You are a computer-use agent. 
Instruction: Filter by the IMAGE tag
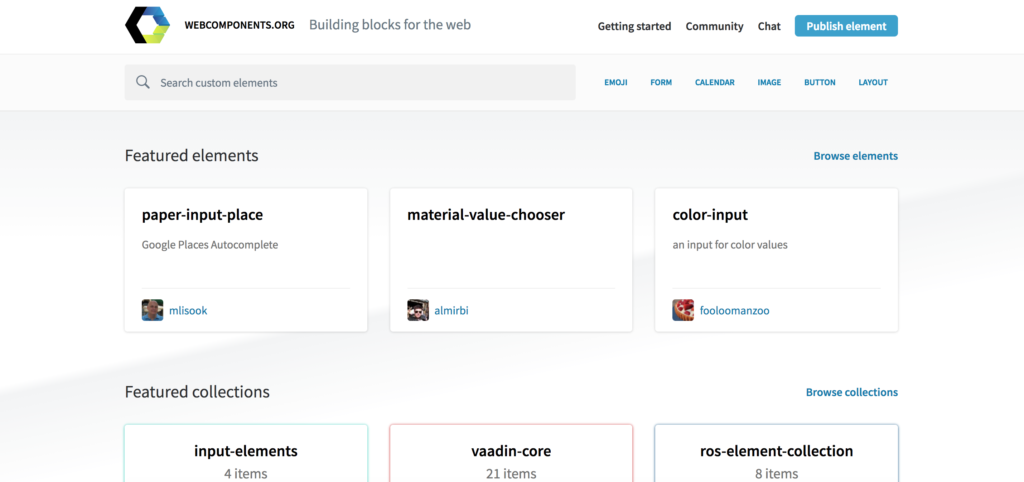point(769,82)
